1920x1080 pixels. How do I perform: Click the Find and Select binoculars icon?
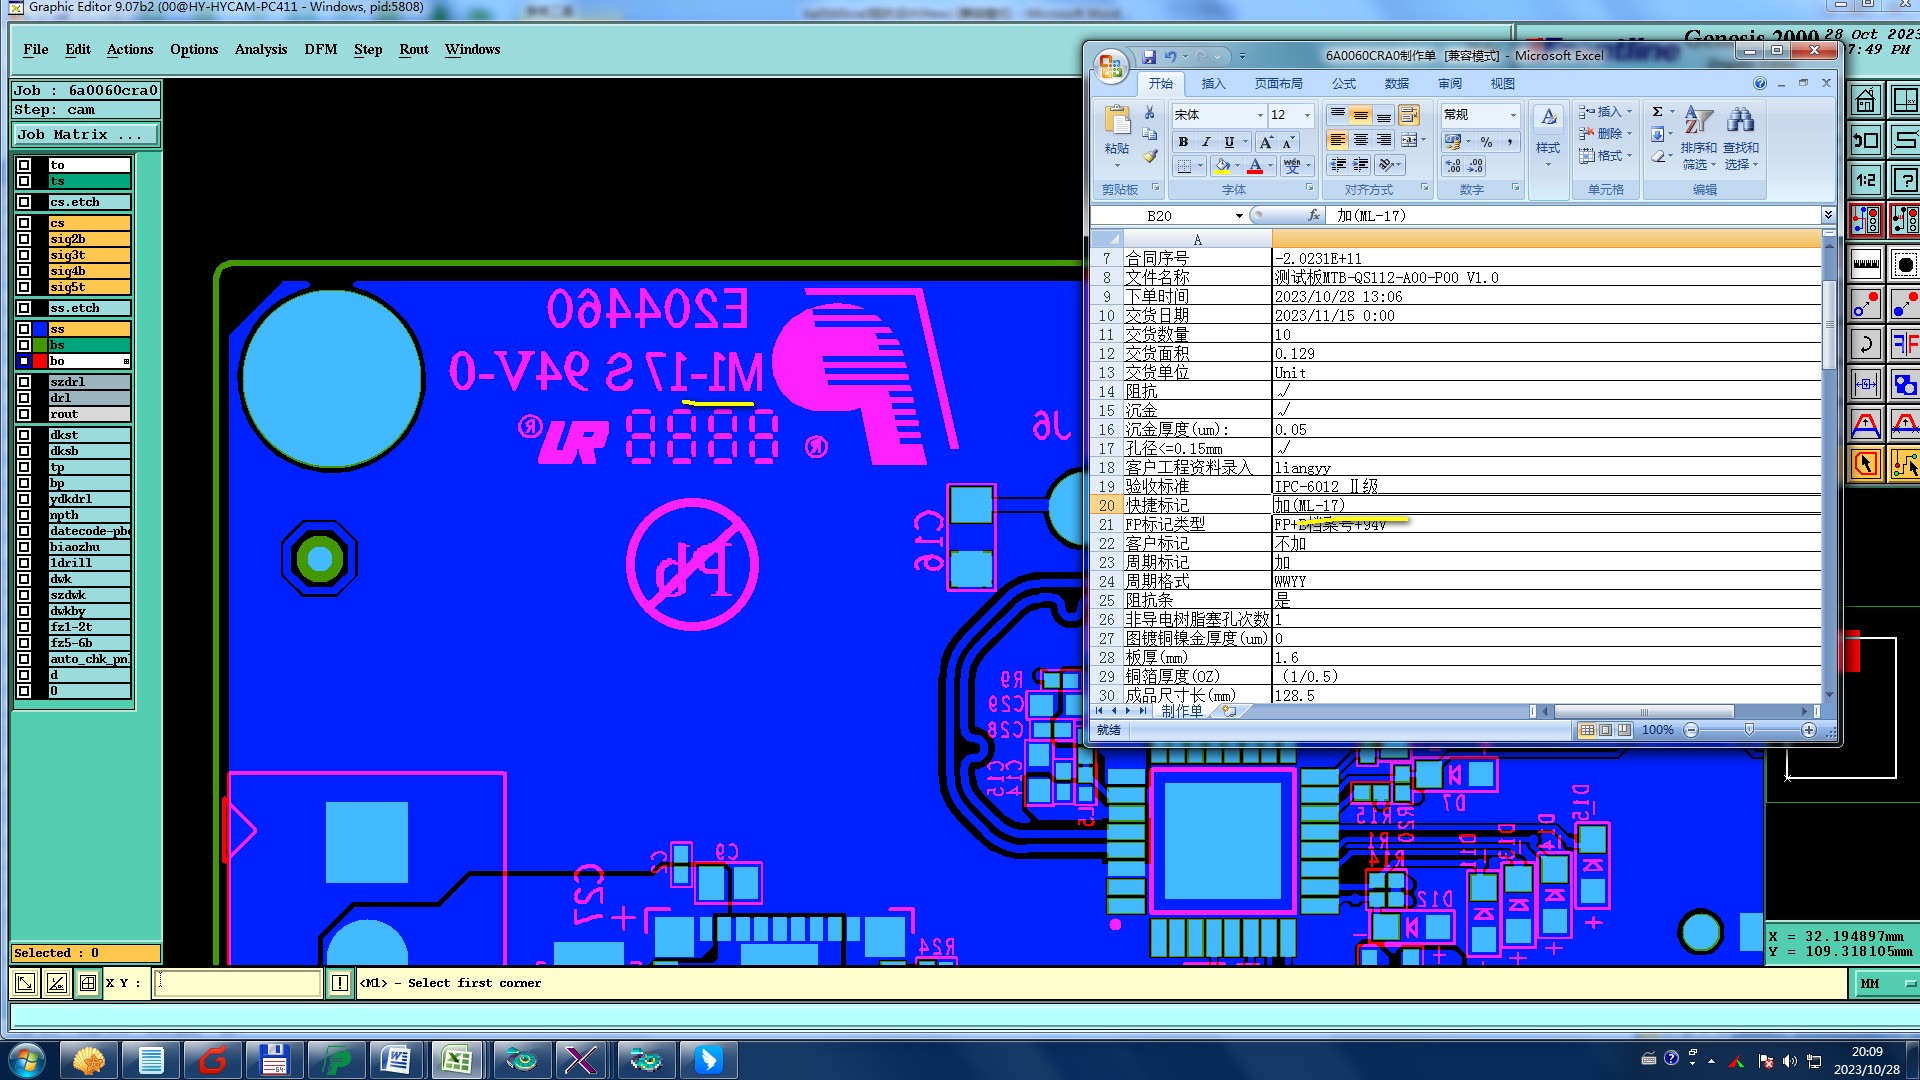click(x=1740, y=121)
